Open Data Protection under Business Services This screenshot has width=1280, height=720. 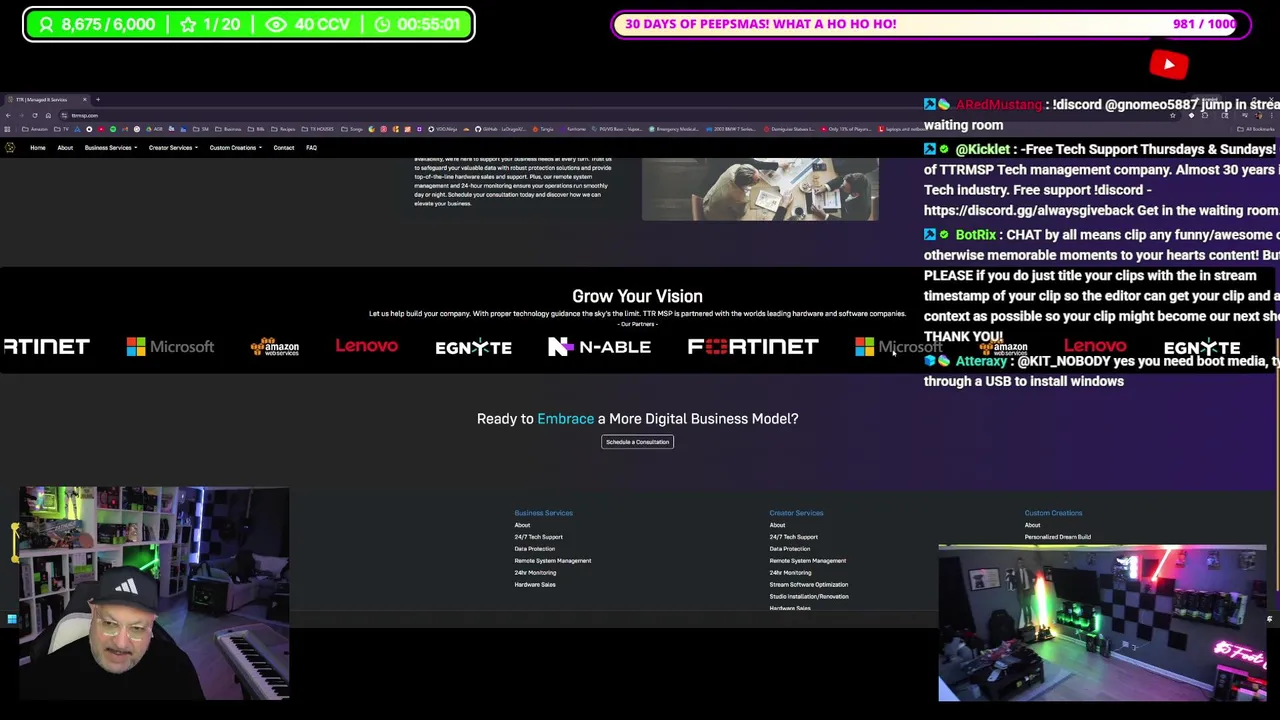tap(534, 549)
